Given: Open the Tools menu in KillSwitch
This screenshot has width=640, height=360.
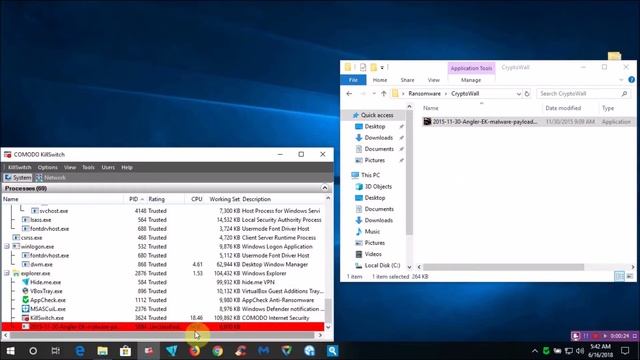Looking at the screenshot, I should tap(88, 167).
